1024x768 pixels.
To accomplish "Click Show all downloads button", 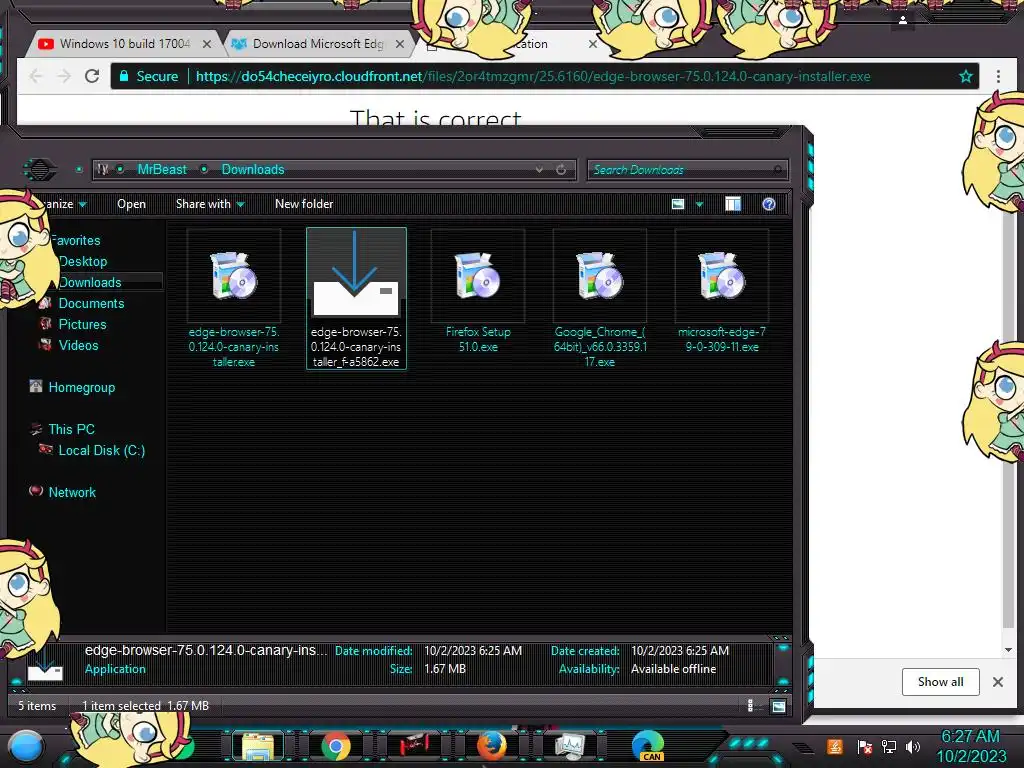I will pyautogui.click(x=940, y=682).
